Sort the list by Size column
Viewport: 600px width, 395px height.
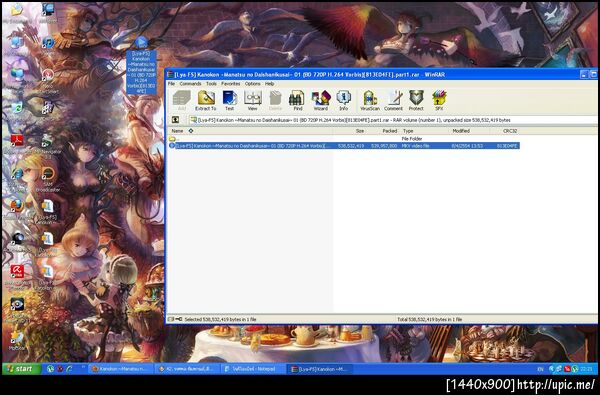[x=349, y=131]
